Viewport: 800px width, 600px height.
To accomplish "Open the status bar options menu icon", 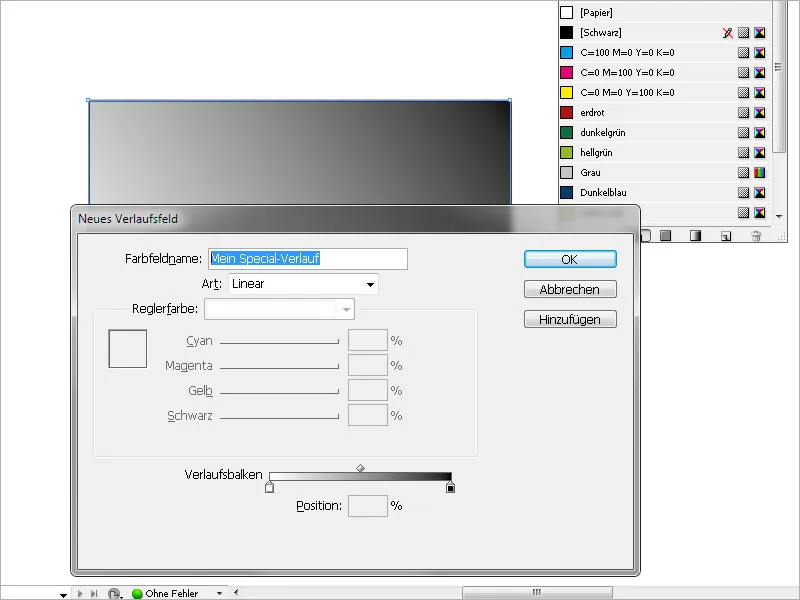I will coord(114,594).
